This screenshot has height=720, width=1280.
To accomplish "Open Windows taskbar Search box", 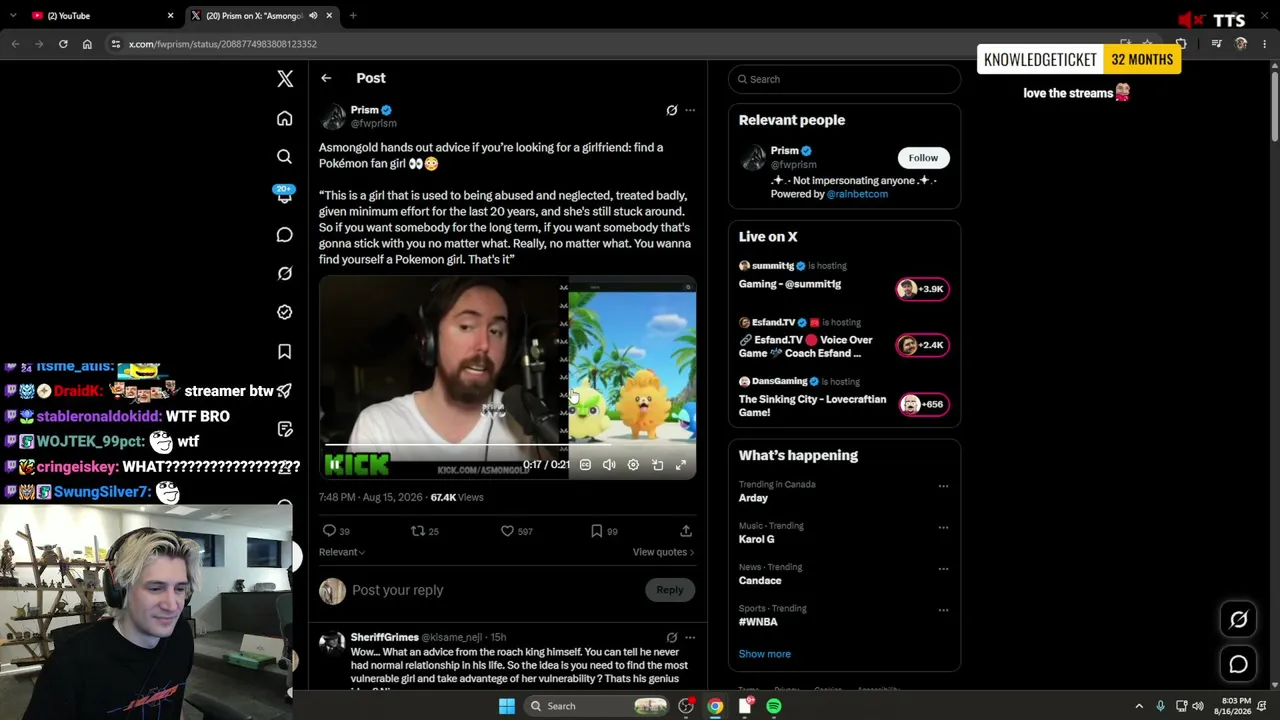I will tap(596, 706).
